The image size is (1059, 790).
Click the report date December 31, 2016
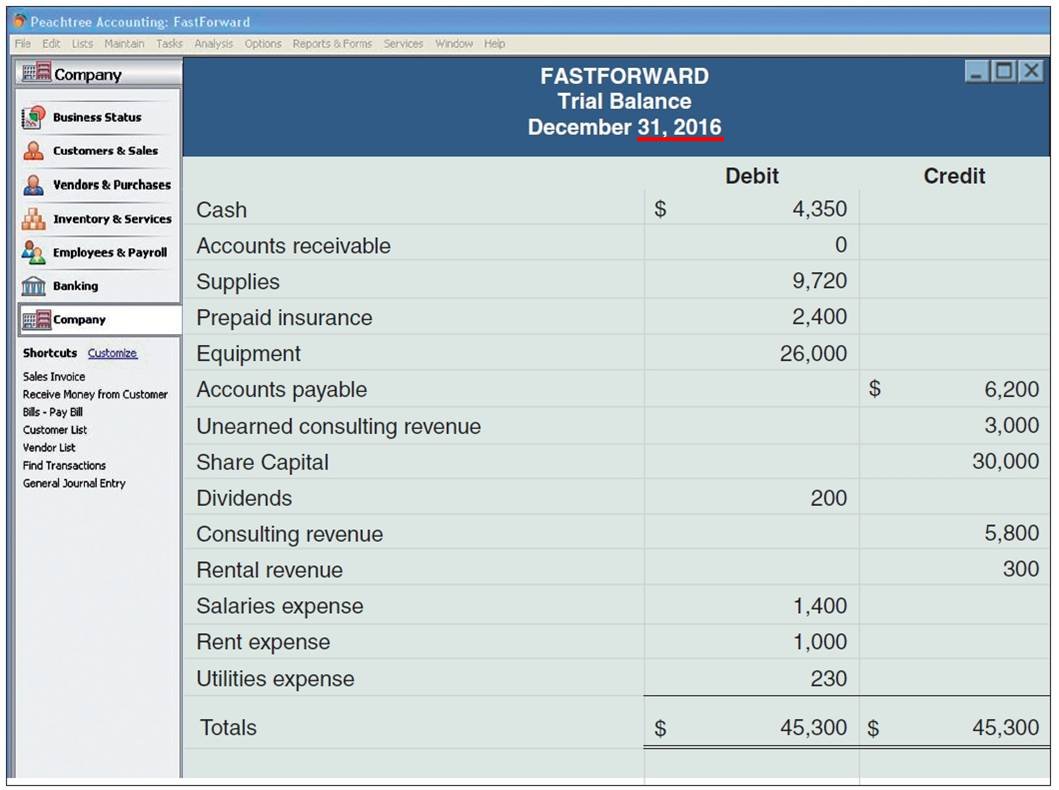click(625, 127)
